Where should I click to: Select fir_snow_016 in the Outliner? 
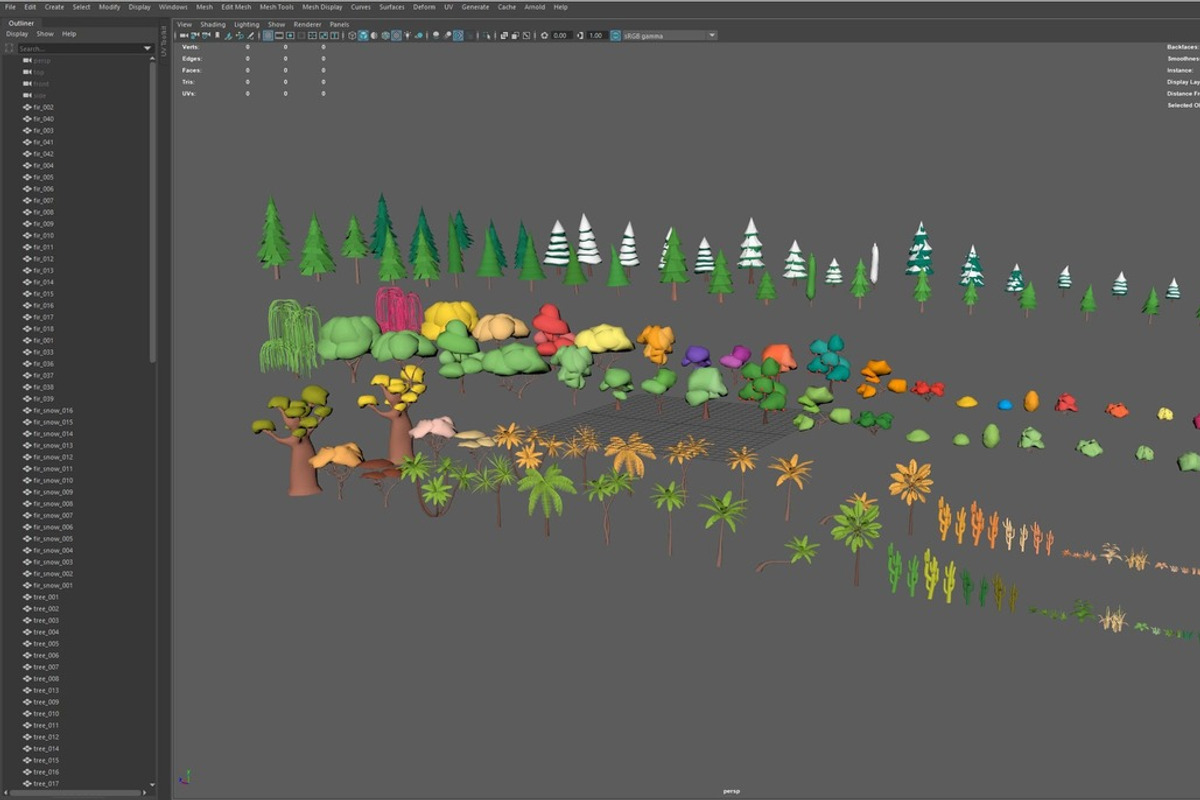[x=52, y=410]
